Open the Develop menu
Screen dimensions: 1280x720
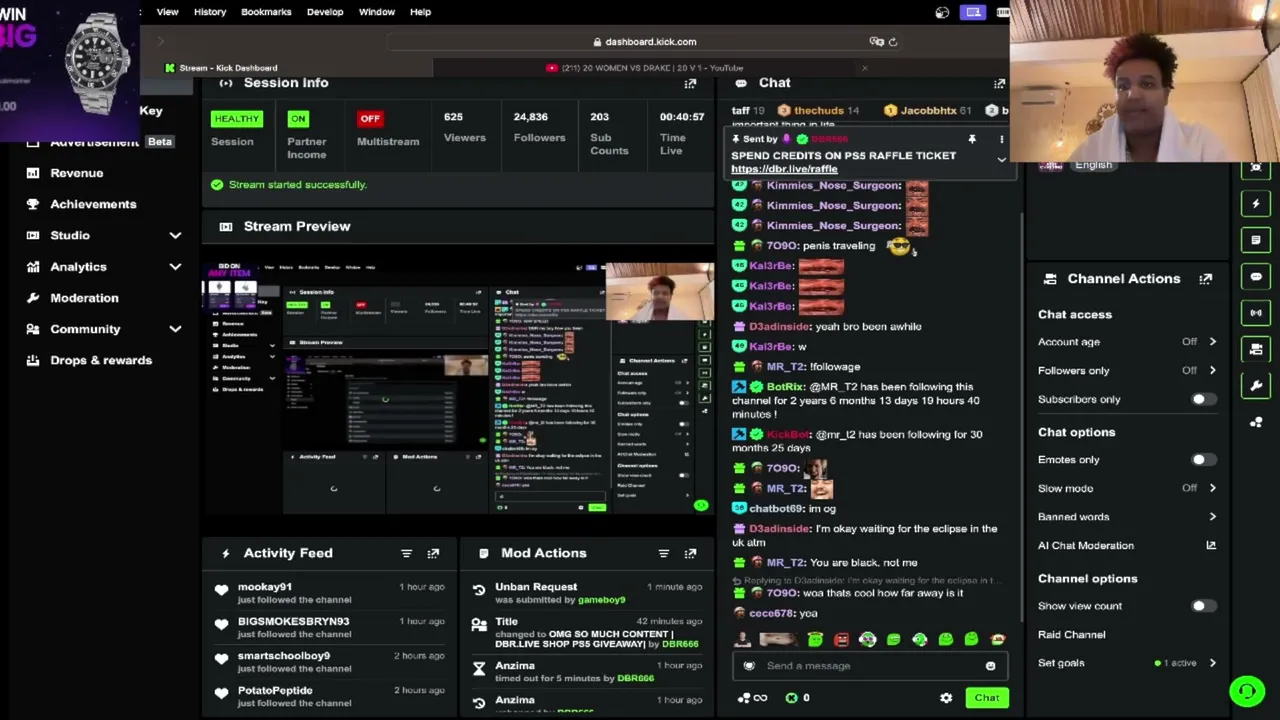pos(325,12)
